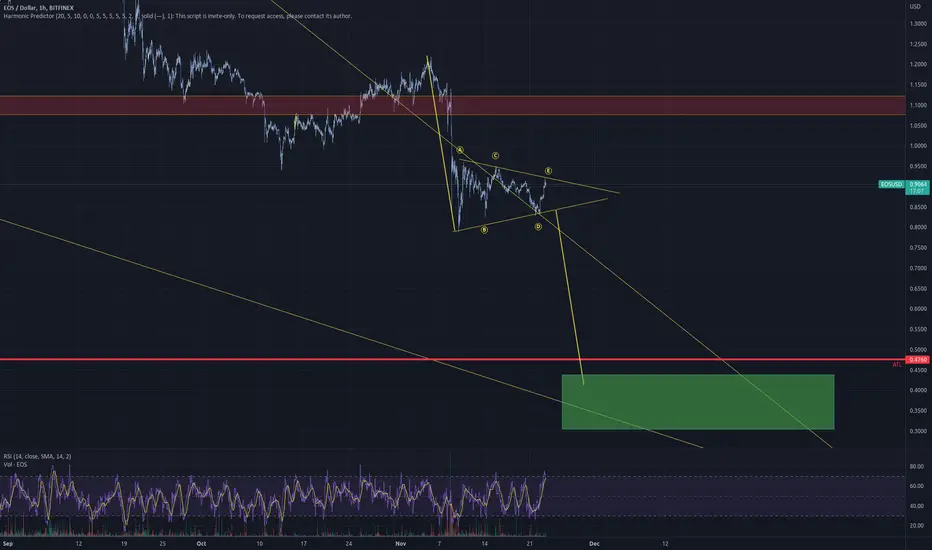Select wave label D below the triangle
The height and width of the screenshot is (550, 932).
tap(538, 227)
